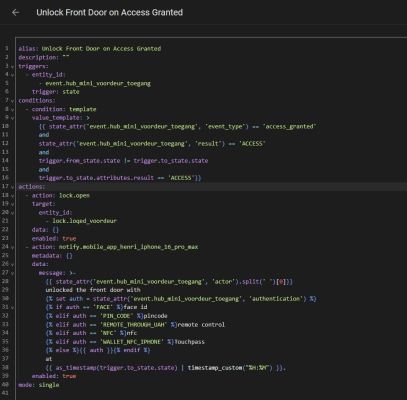Click 'unlocked the front door with' line
This screenshot has width=407, height=400.
[x=93, y=290]
